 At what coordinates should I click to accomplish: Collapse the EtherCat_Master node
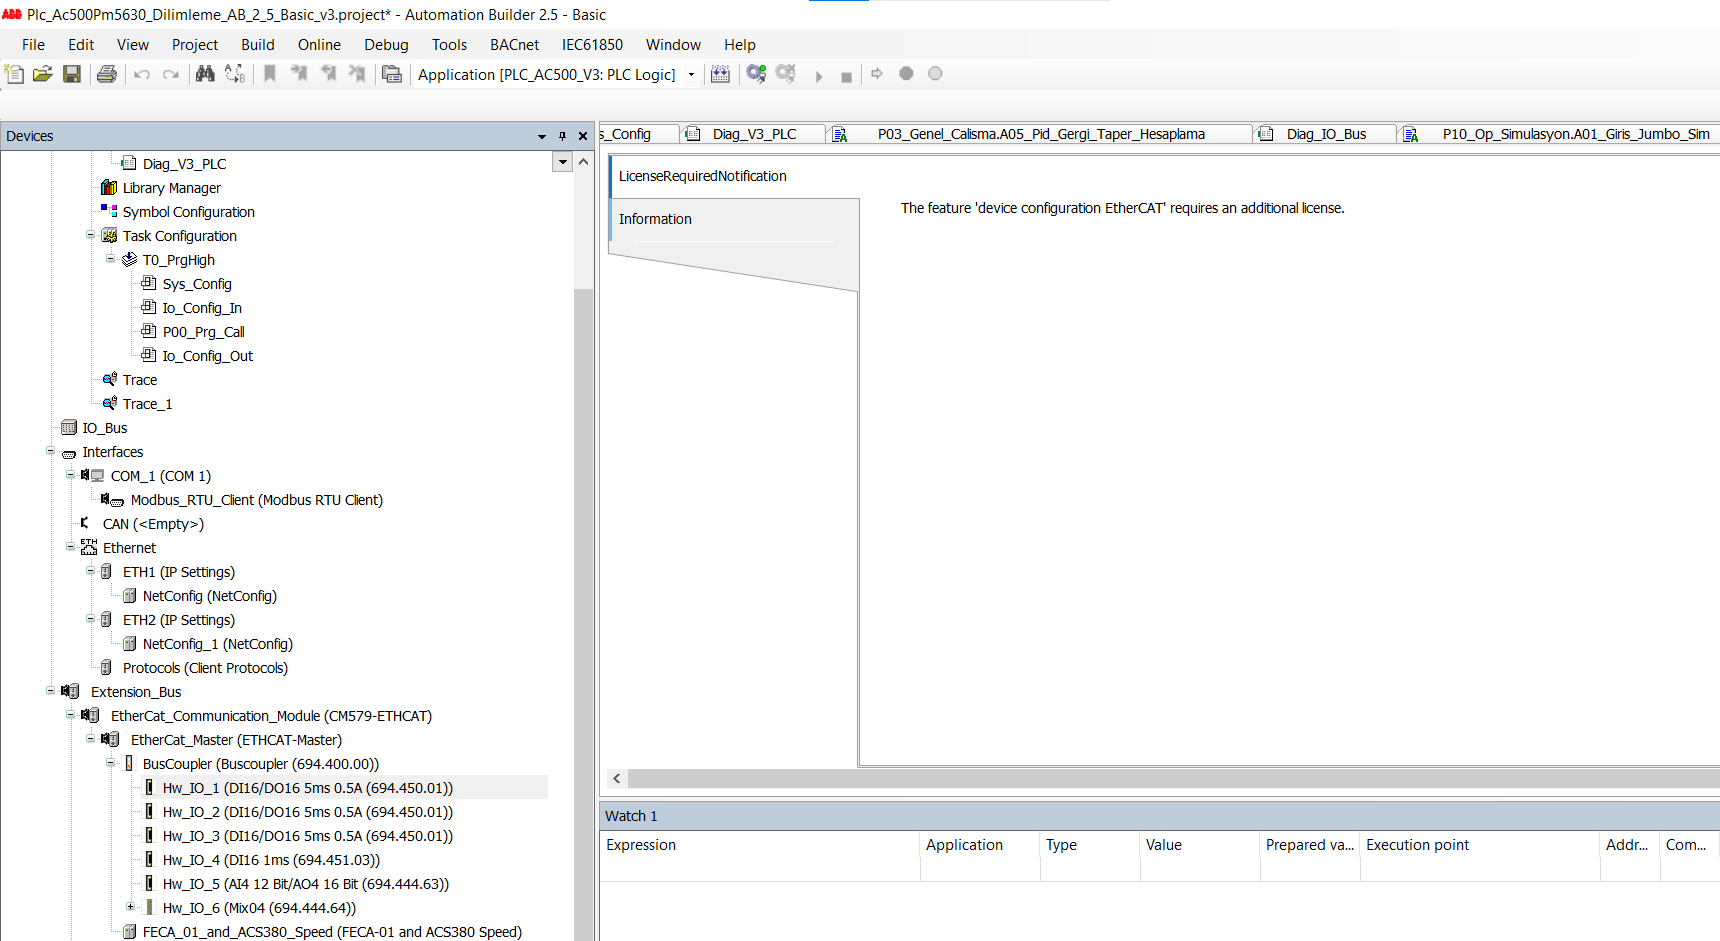(90, 739)
